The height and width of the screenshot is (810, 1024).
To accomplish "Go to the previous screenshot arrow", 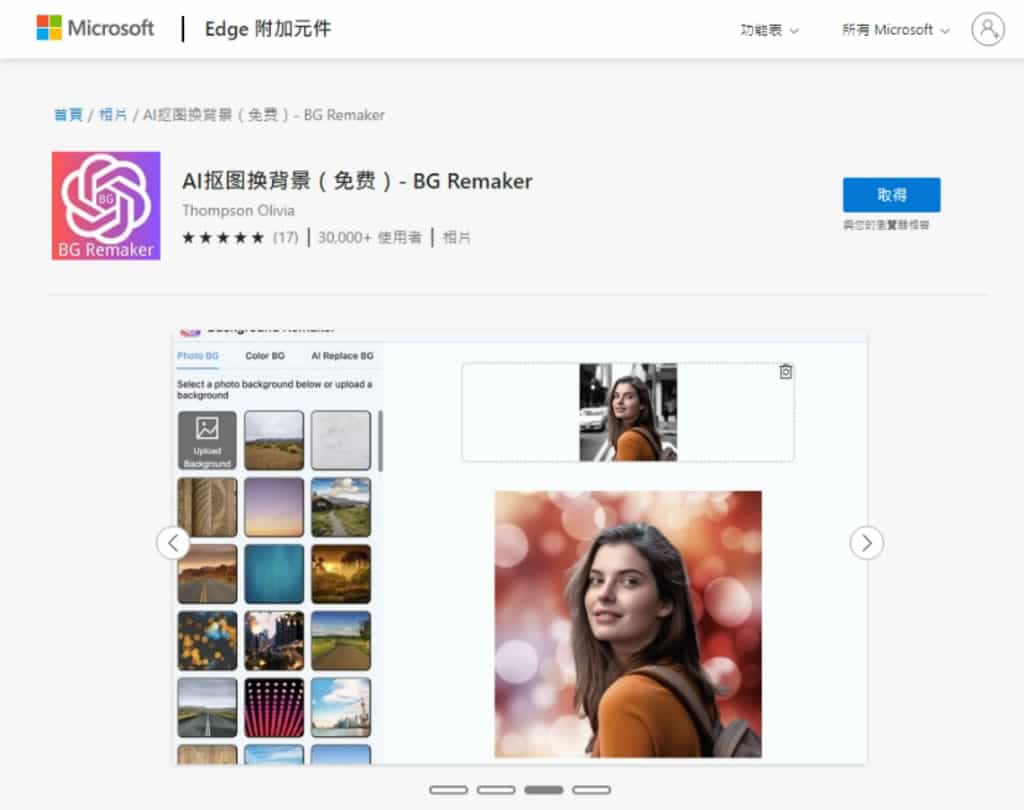I will click(173, 543).
